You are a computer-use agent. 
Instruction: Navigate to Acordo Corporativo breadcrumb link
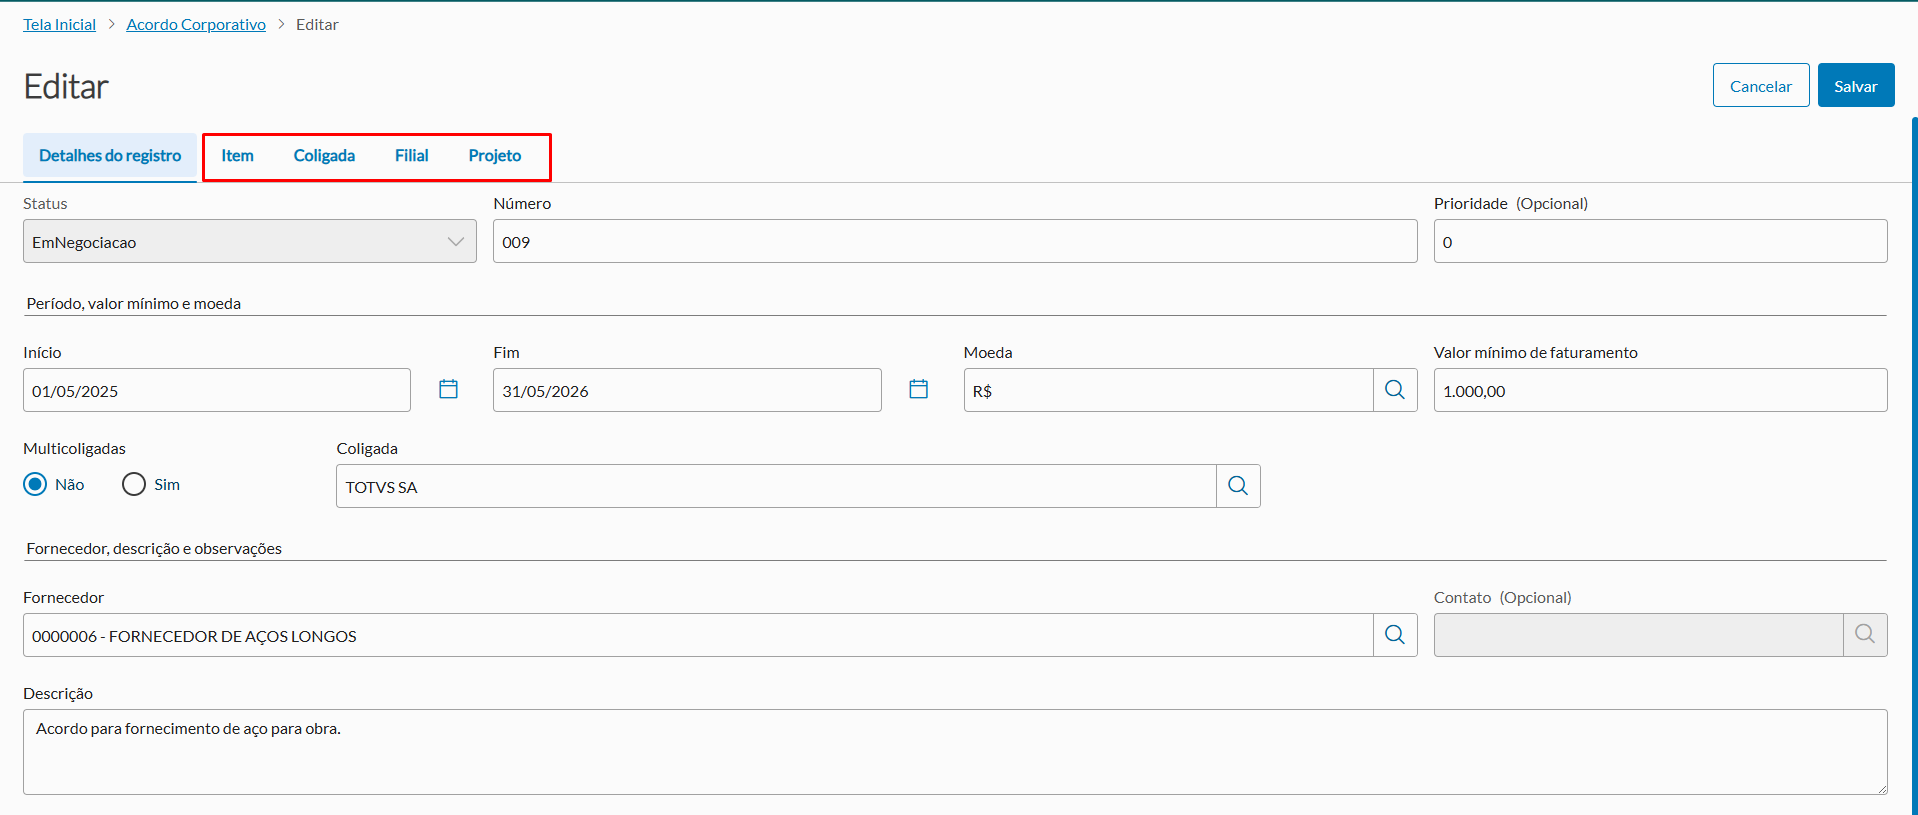(196, 25)
